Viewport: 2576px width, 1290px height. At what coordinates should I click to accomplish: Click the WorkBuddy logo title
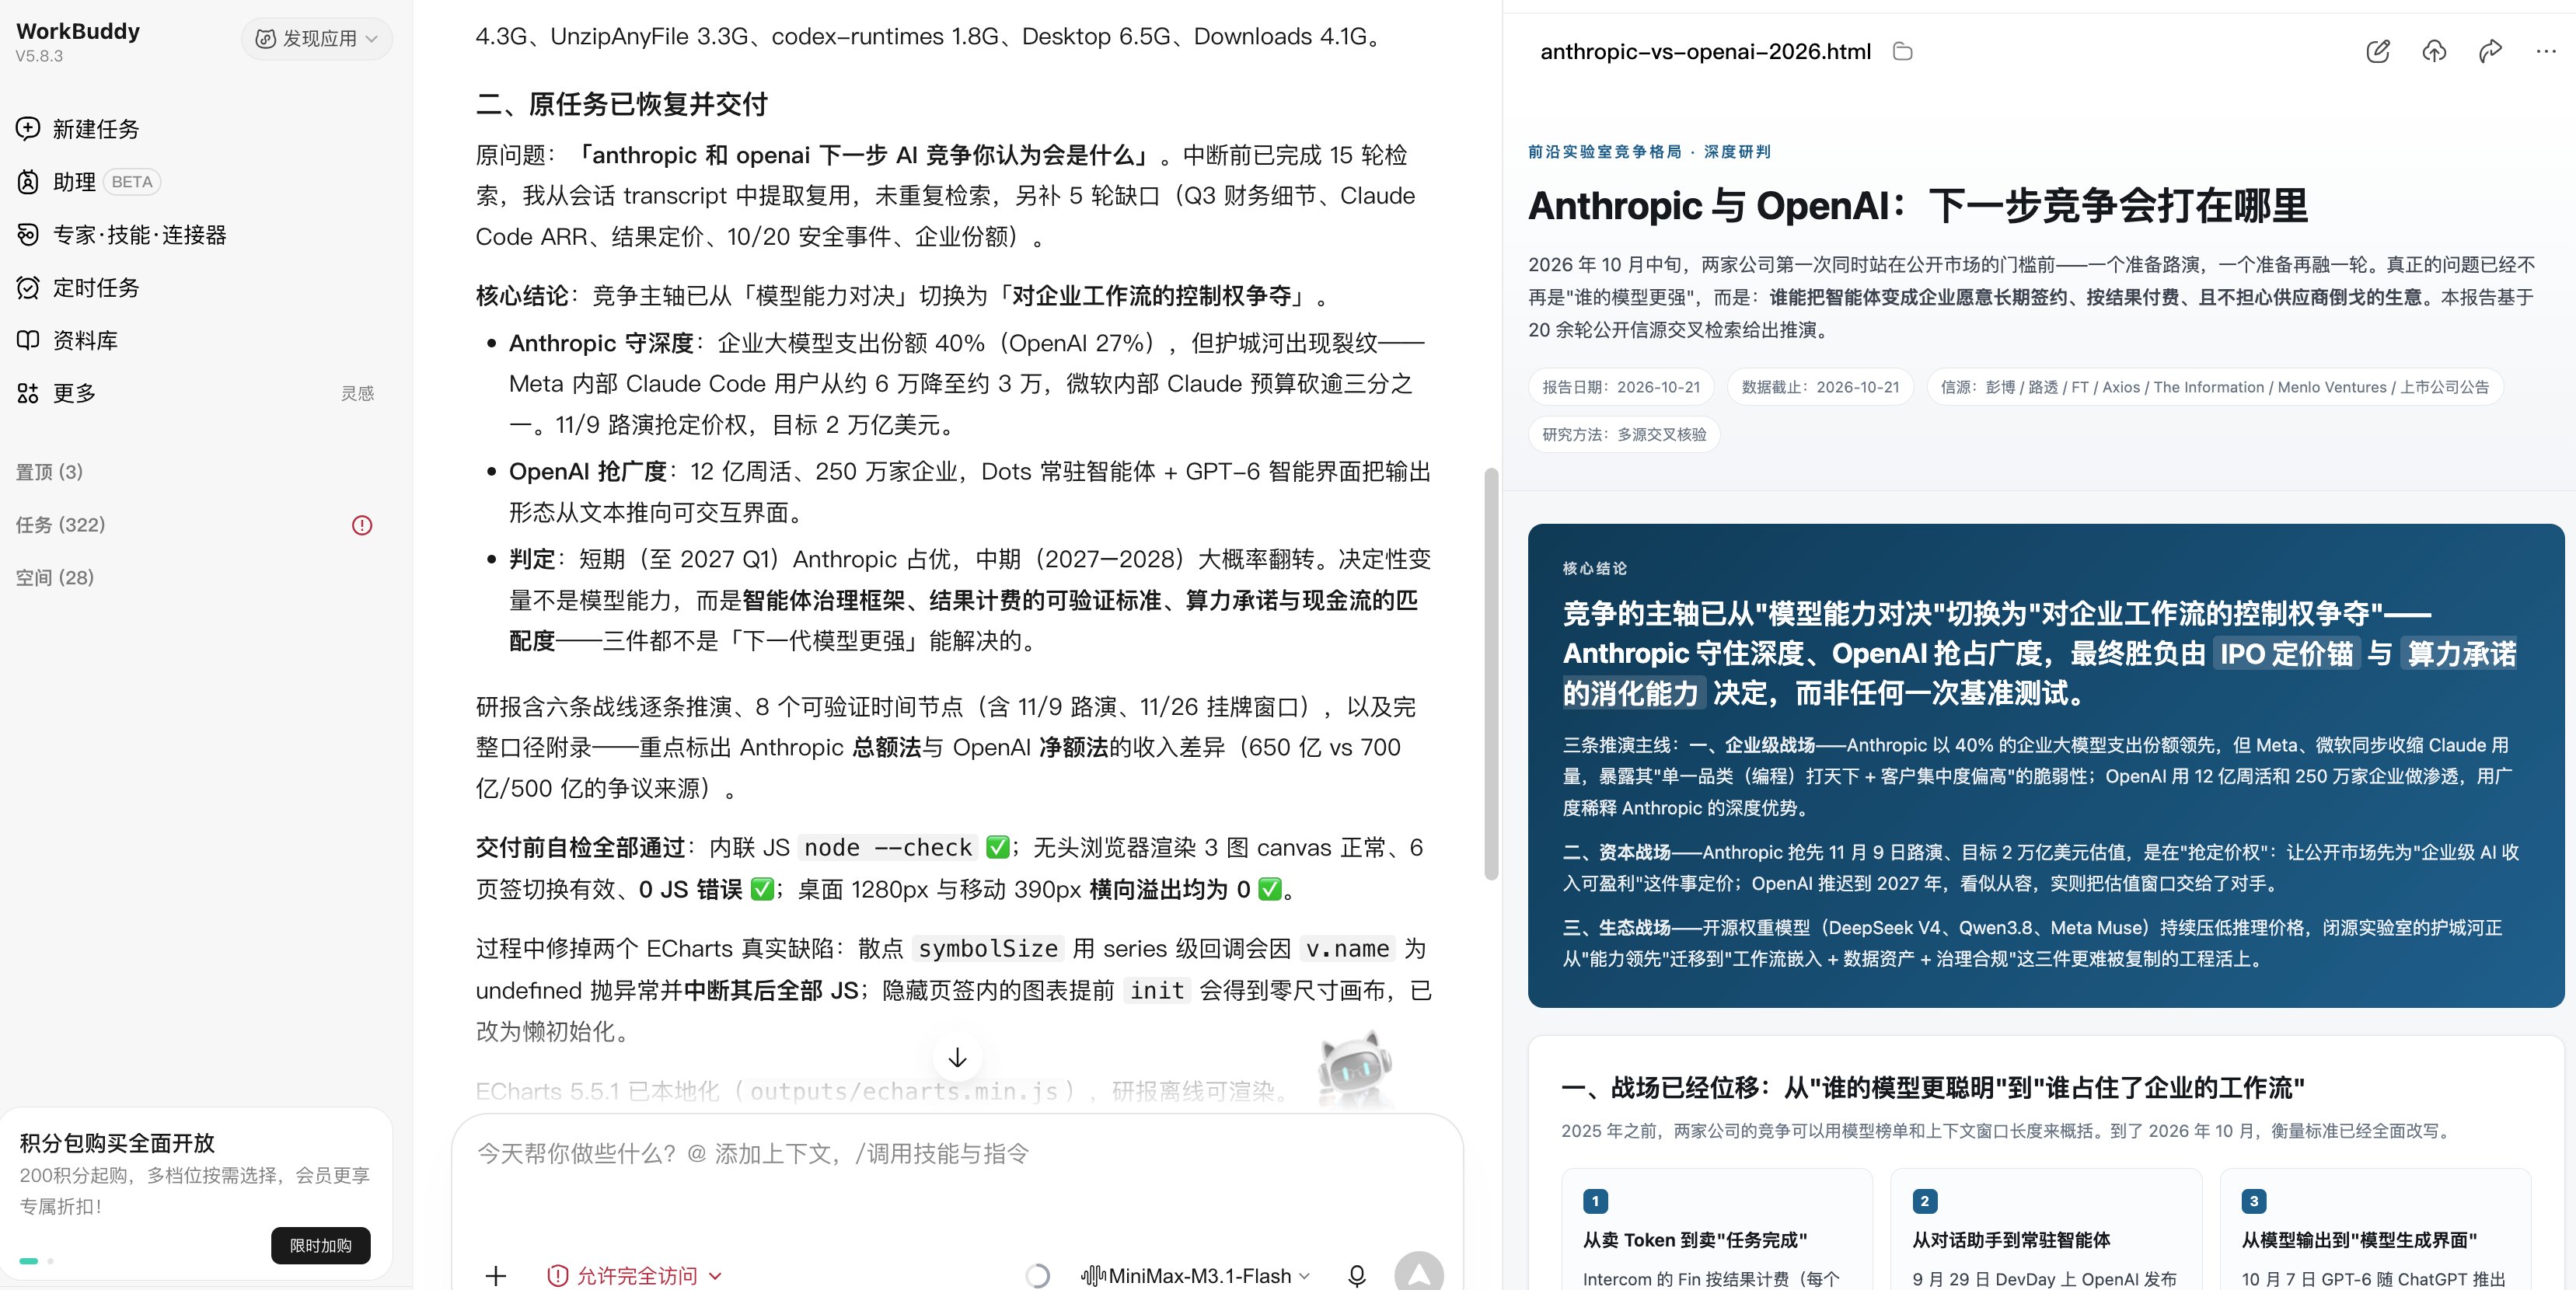click(78, 31)
